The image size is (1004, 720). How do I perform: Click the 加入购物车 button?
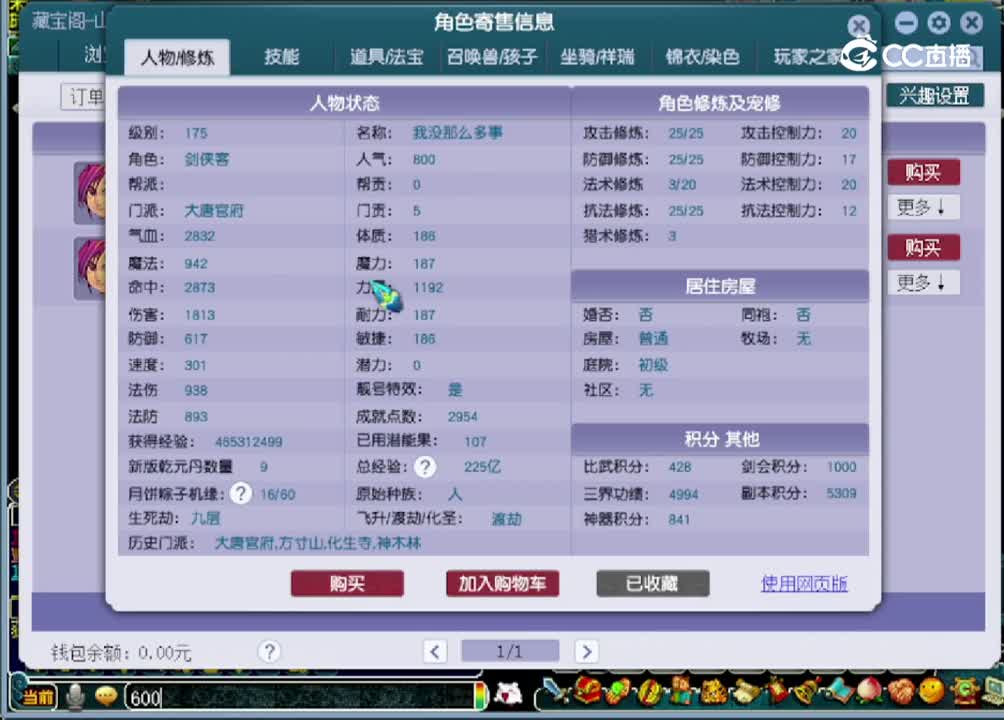click(x=500, y=584)
